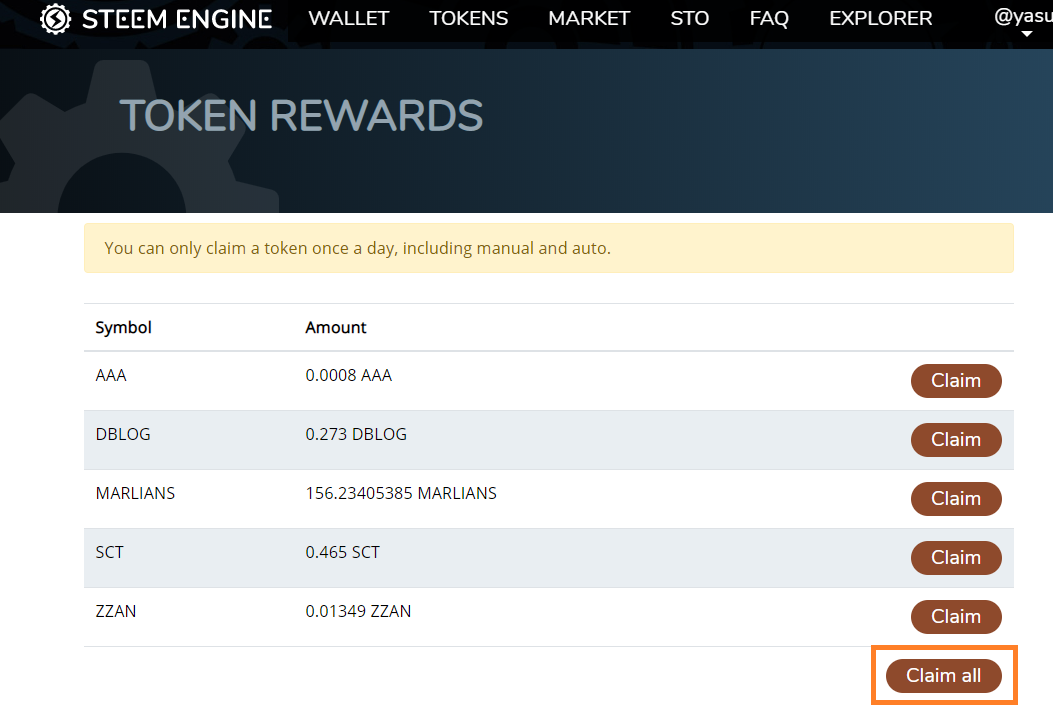Open the WALLET menu item
1053x706 pixels.
348,19
